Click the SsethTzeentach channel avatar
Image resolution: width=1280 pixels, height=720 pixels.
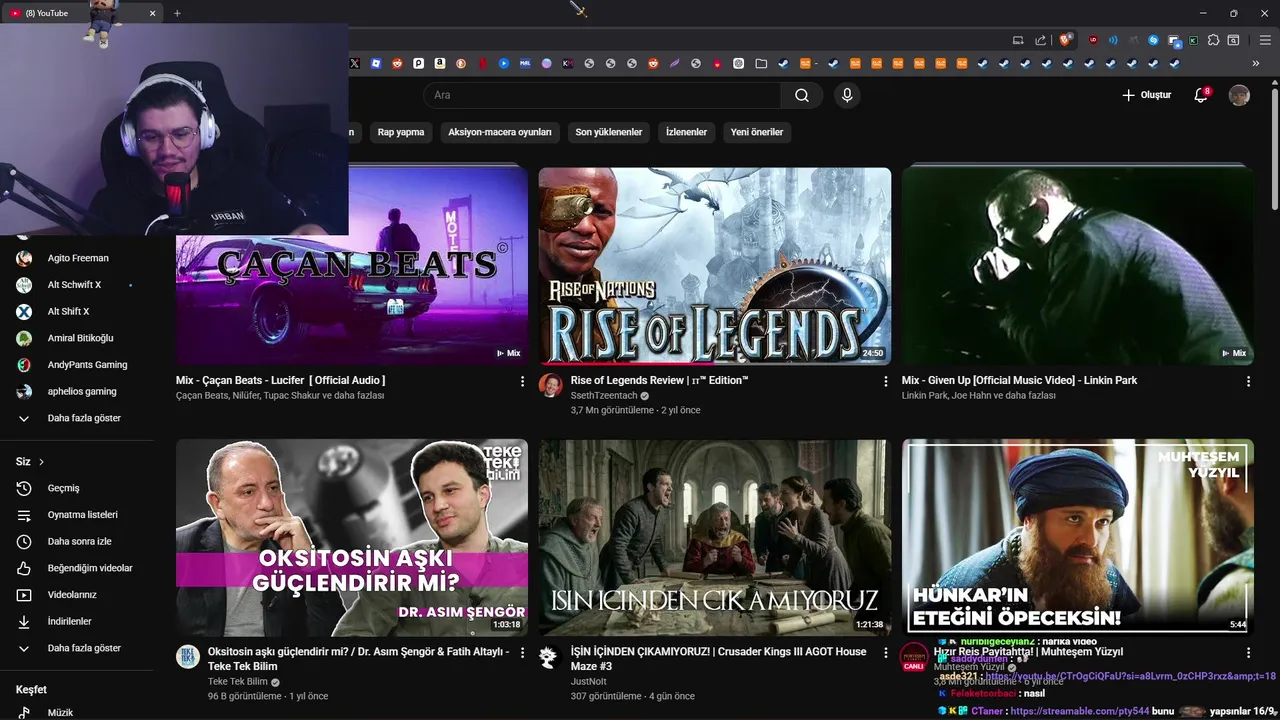(x=550, y=386)
